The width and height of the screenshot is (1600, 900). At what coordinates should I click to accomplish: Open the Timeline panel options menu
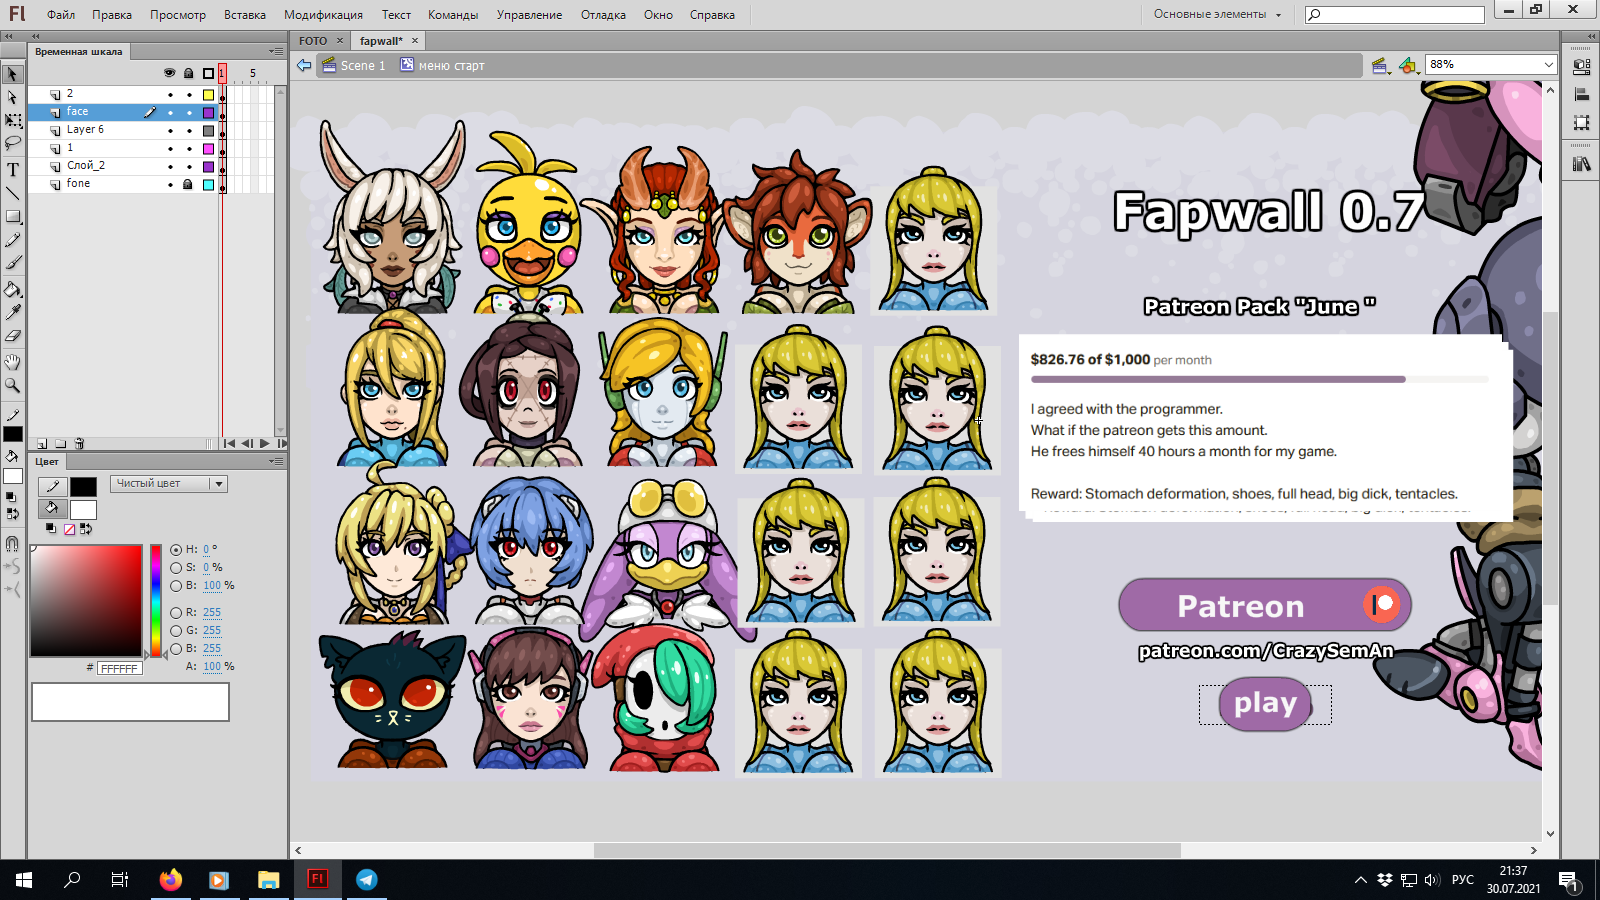coord(276,51)
